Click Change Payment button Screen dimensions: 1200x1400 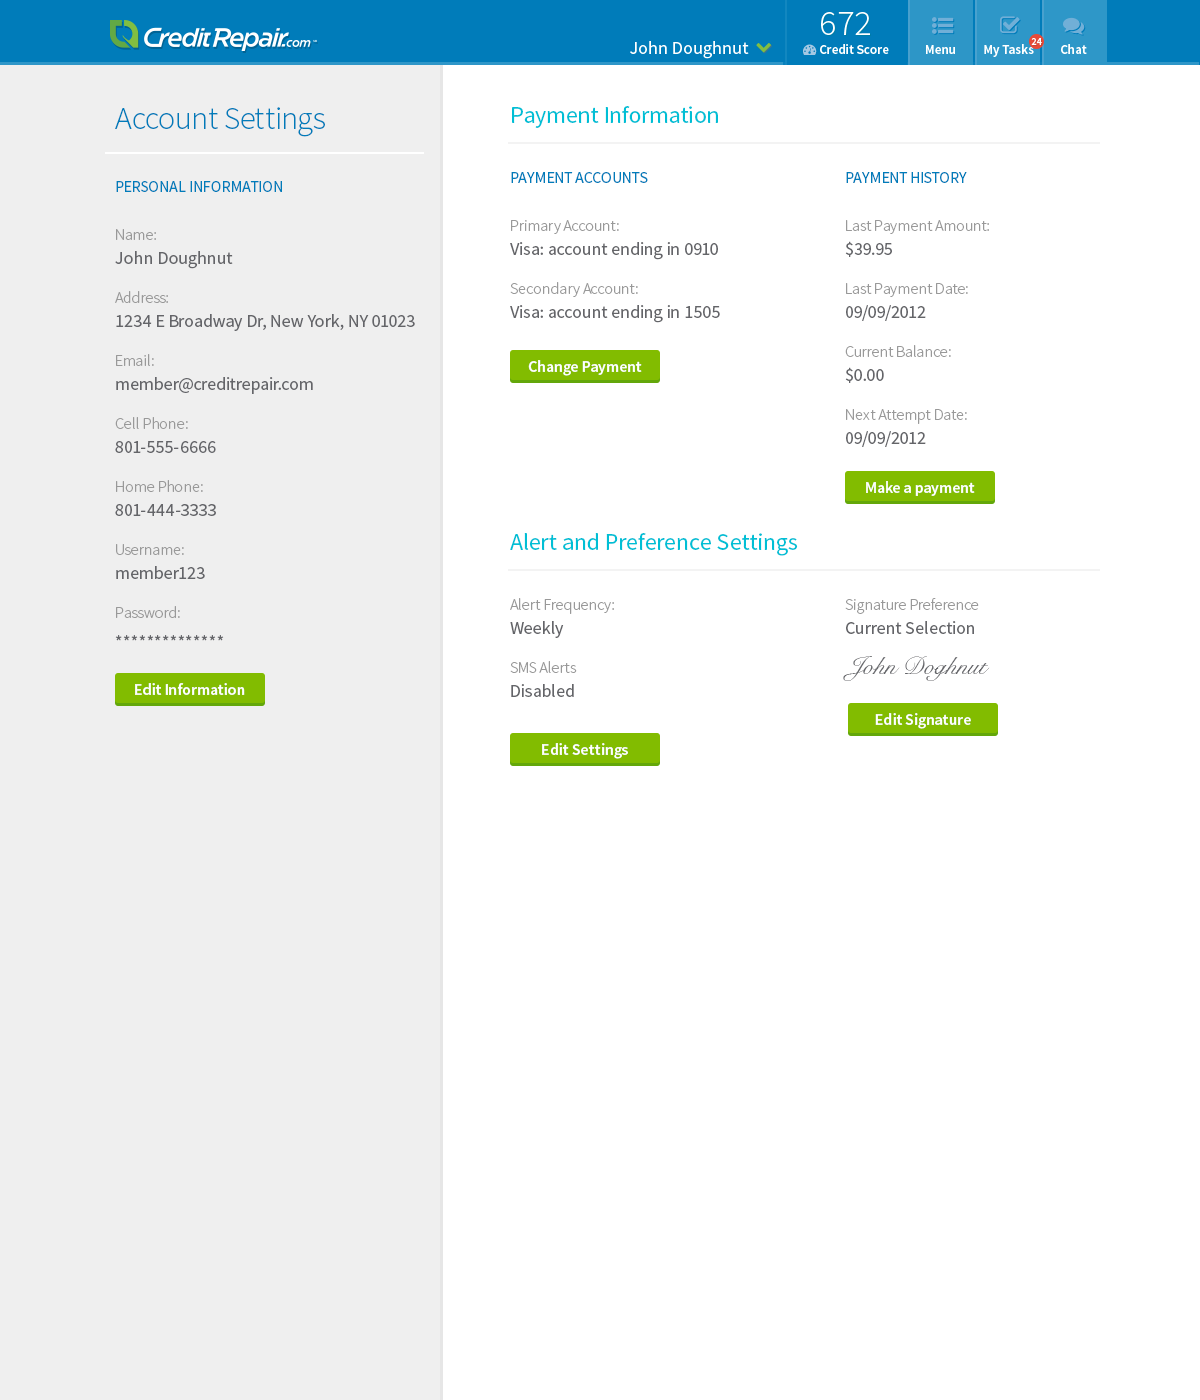click(585, 366)
